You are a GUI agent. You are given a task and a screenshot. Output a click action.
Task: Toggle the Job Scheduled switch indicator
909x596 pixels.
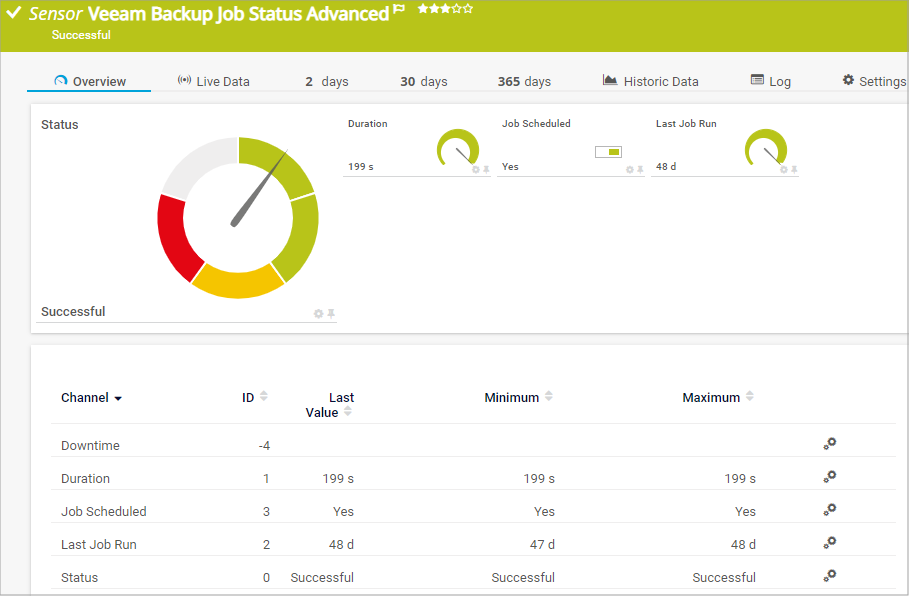click(608, 152)
